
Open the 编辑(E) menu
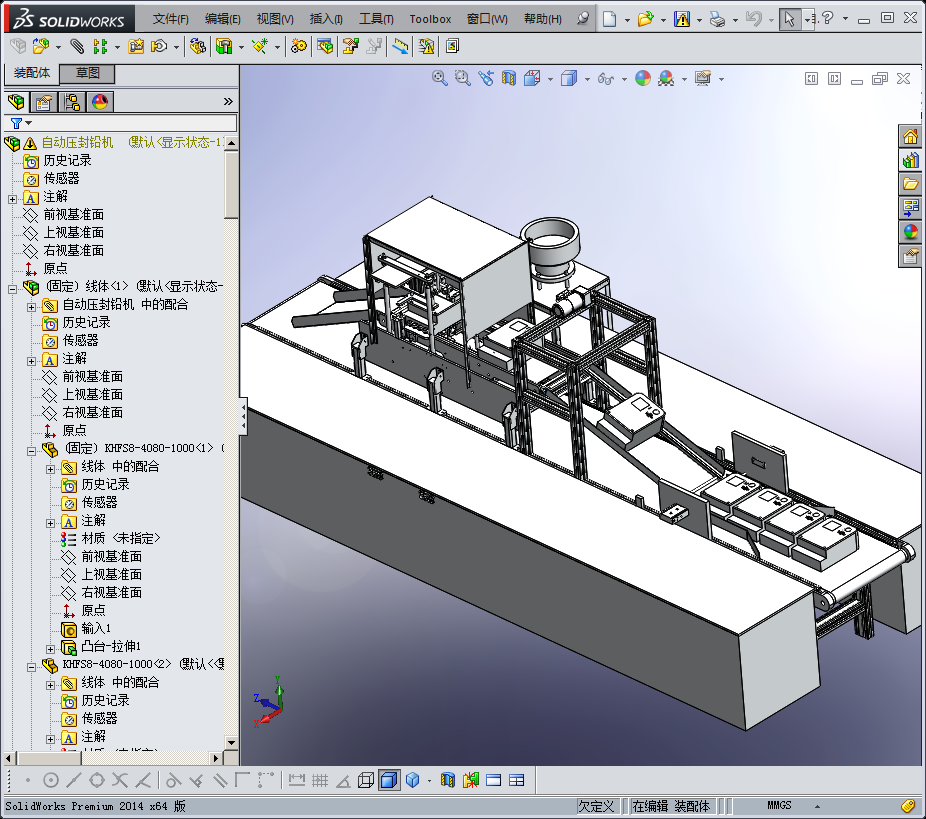223,19
